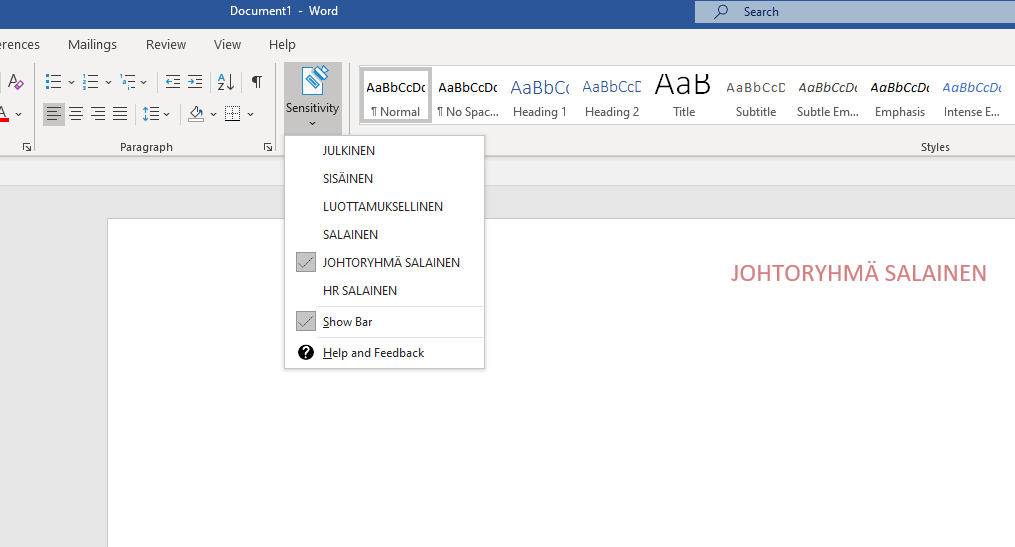Screen dimensions: 1015x547
Task: Uncheck the JOHTORYHMÄ SALAINEN label
Action: (x=385, y=262)
